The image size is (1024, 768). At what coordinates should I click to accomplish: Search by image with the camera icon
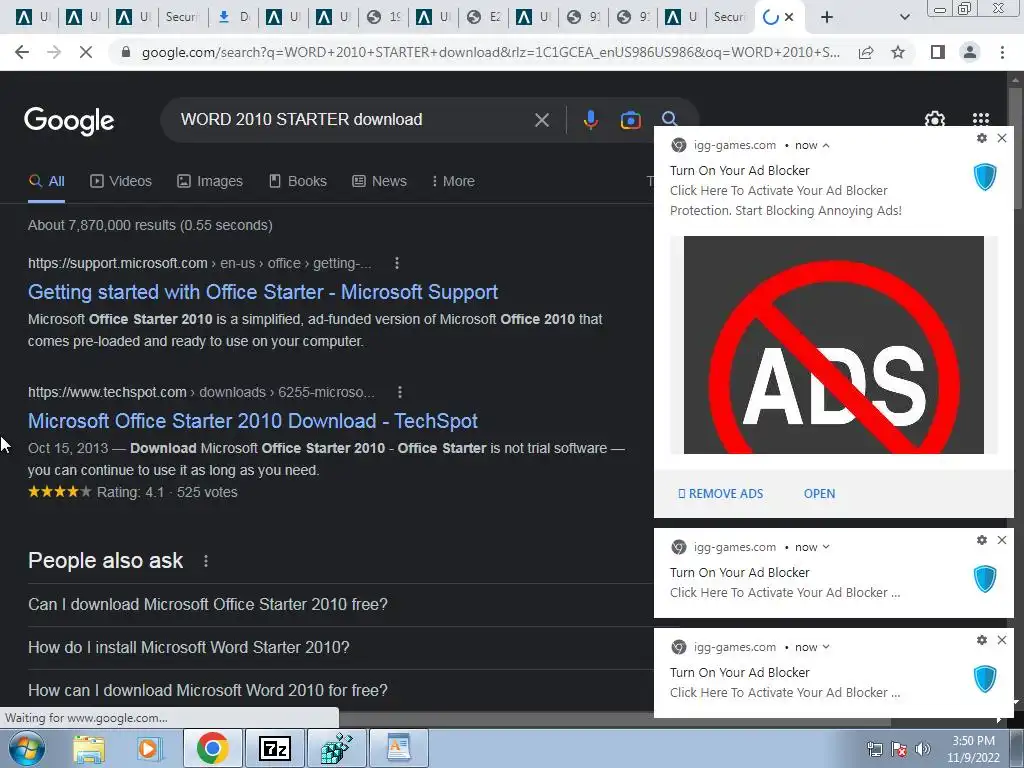(630, 120)
